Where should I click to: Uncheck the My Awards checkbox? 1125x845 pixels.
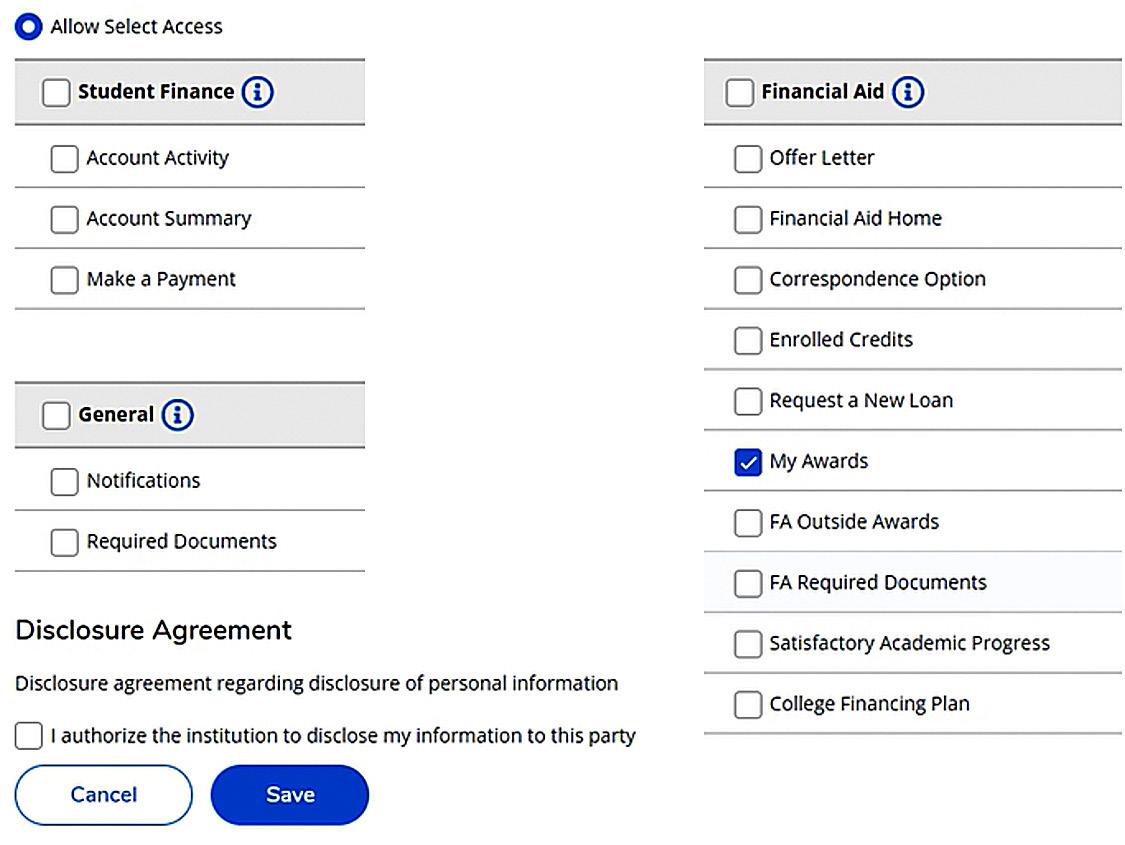point(747,462)
